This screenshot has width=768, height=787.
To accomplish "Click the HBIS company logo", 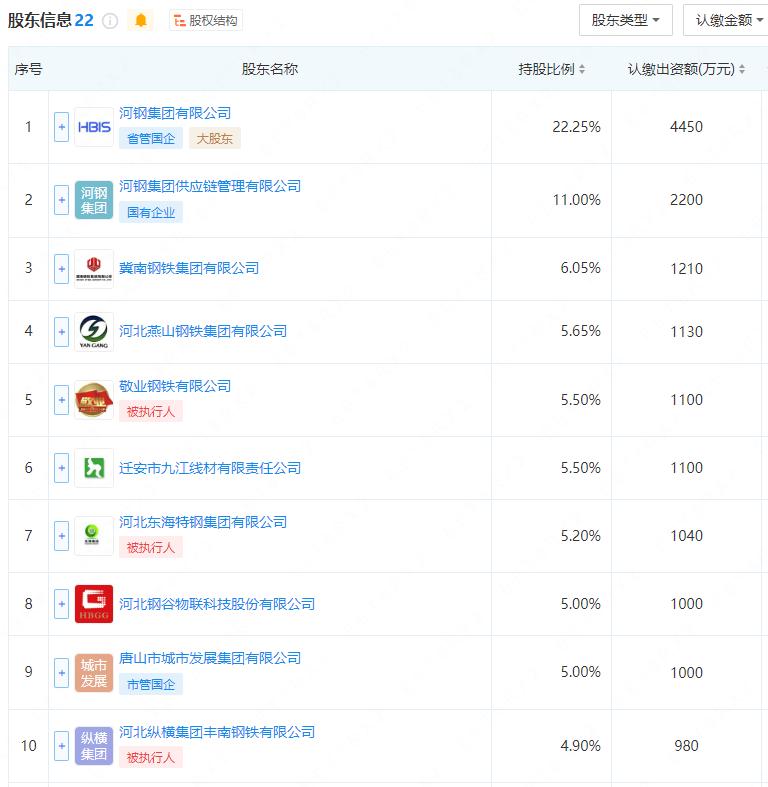I will click(x=94, y=127).
